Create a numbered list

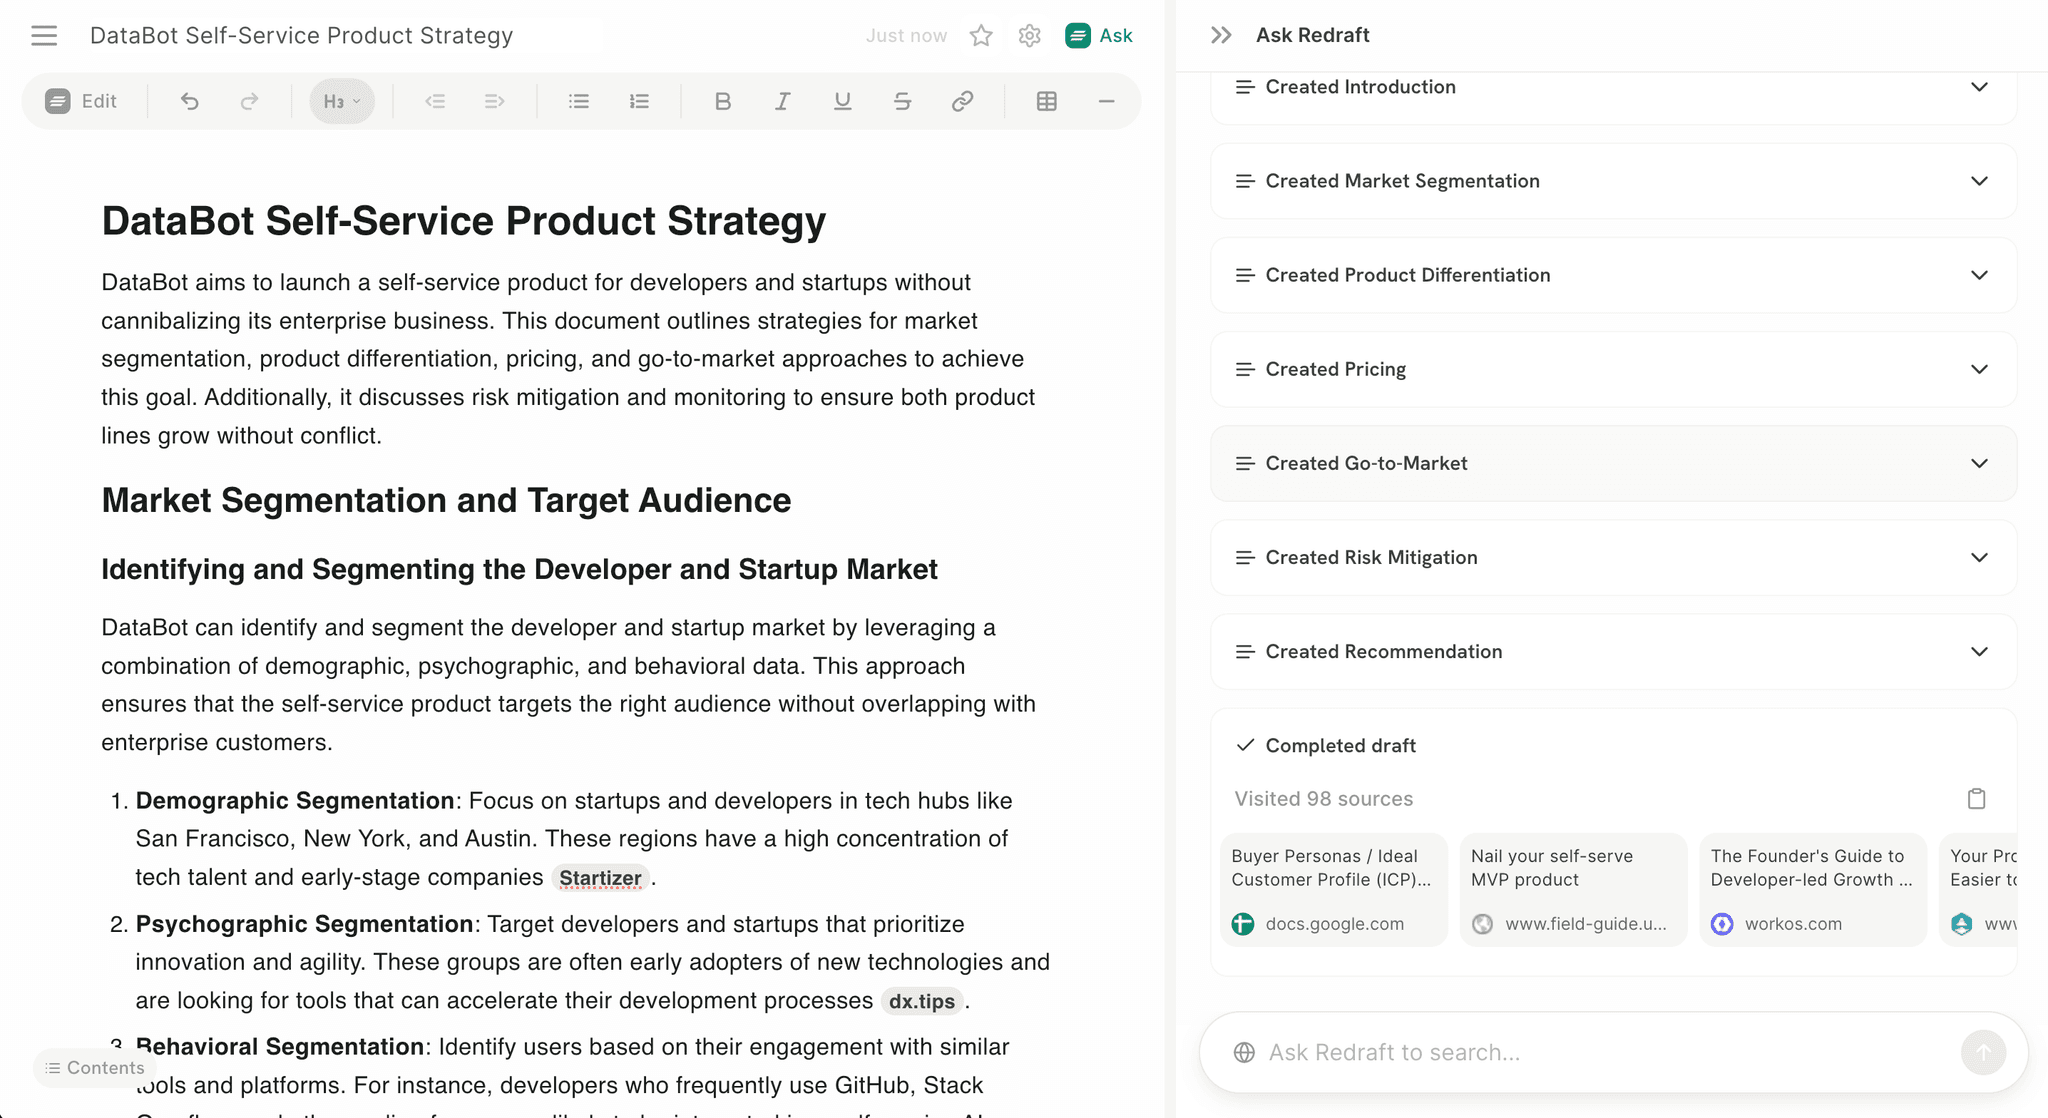pyautogui.click(x=639, y=101)
